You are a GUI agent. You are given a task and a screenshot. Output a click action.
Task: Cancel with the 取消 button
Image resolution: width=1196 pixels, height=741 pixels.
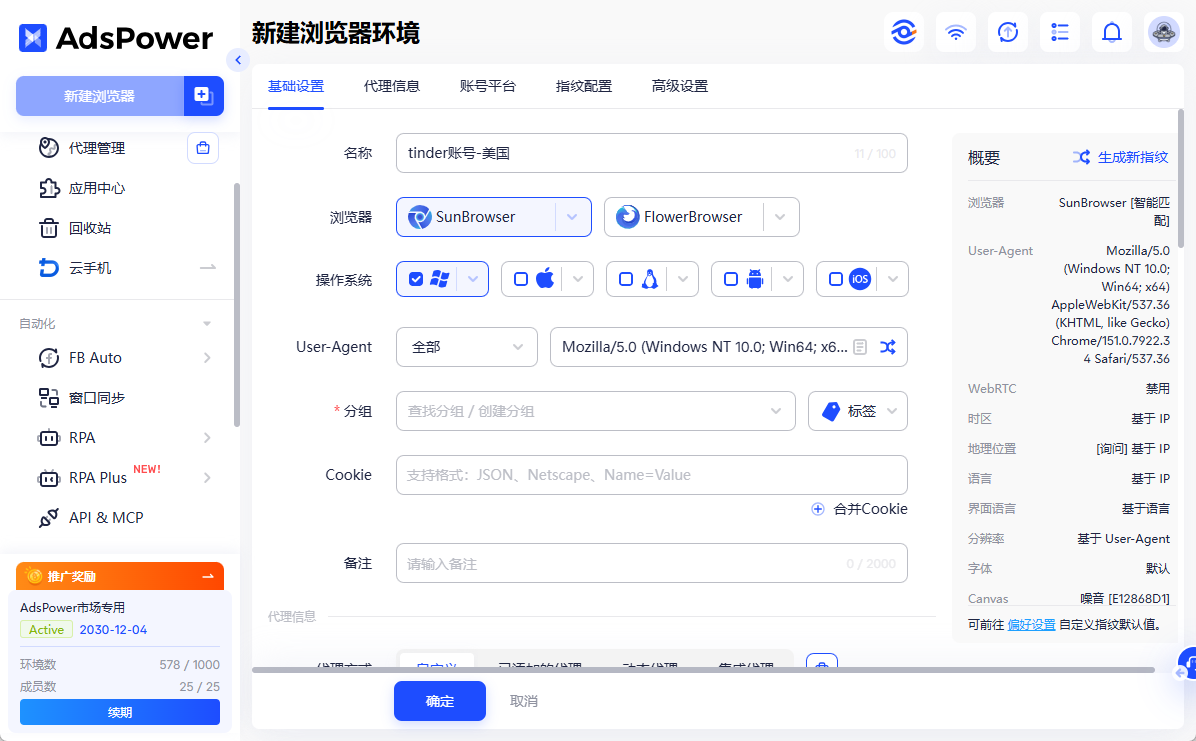(x=524, y=701)
